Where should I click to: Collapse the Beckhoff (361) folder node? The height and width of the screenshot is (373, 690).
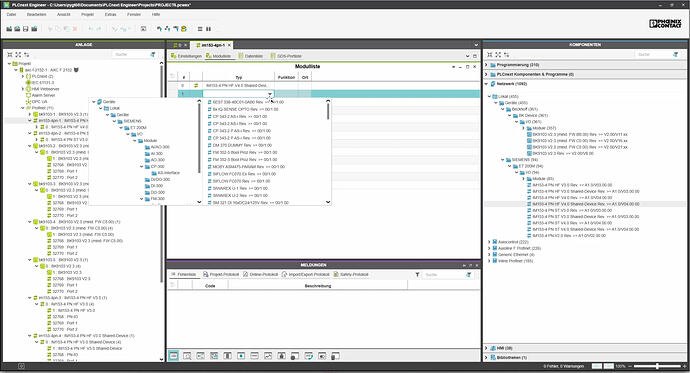click(x=503, y=109)
